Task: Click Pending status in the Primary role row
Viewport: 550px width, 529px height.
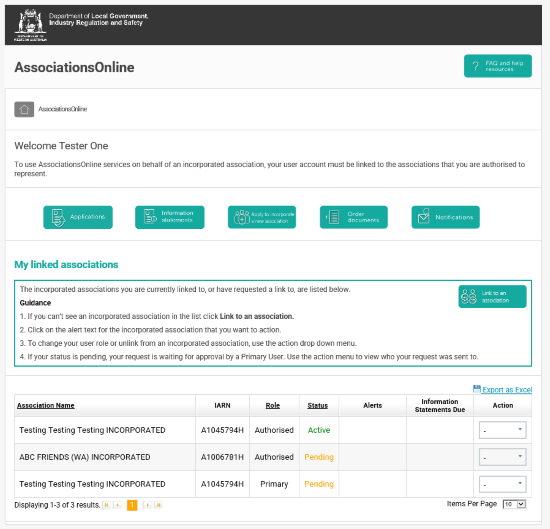Action: pyautogui.click(x=319, y=484)
